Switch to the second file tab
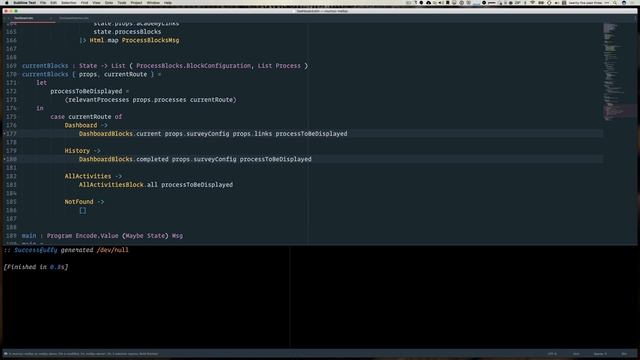 pyautogui.click(x=73, y=18)
